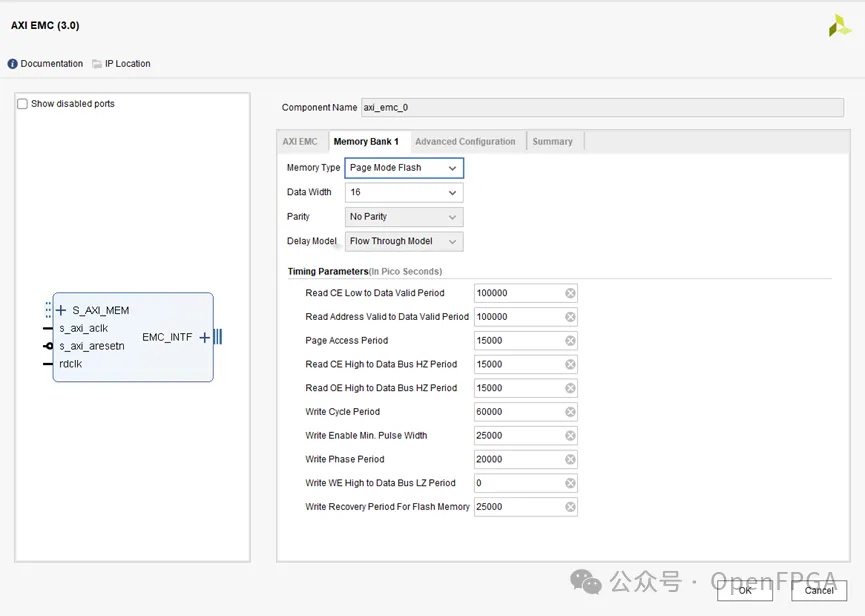Image resolution: width=865 pixels, height=616 pixels.
Task: Open the Delay Model dropdown
Action: (x=404, y=241)
